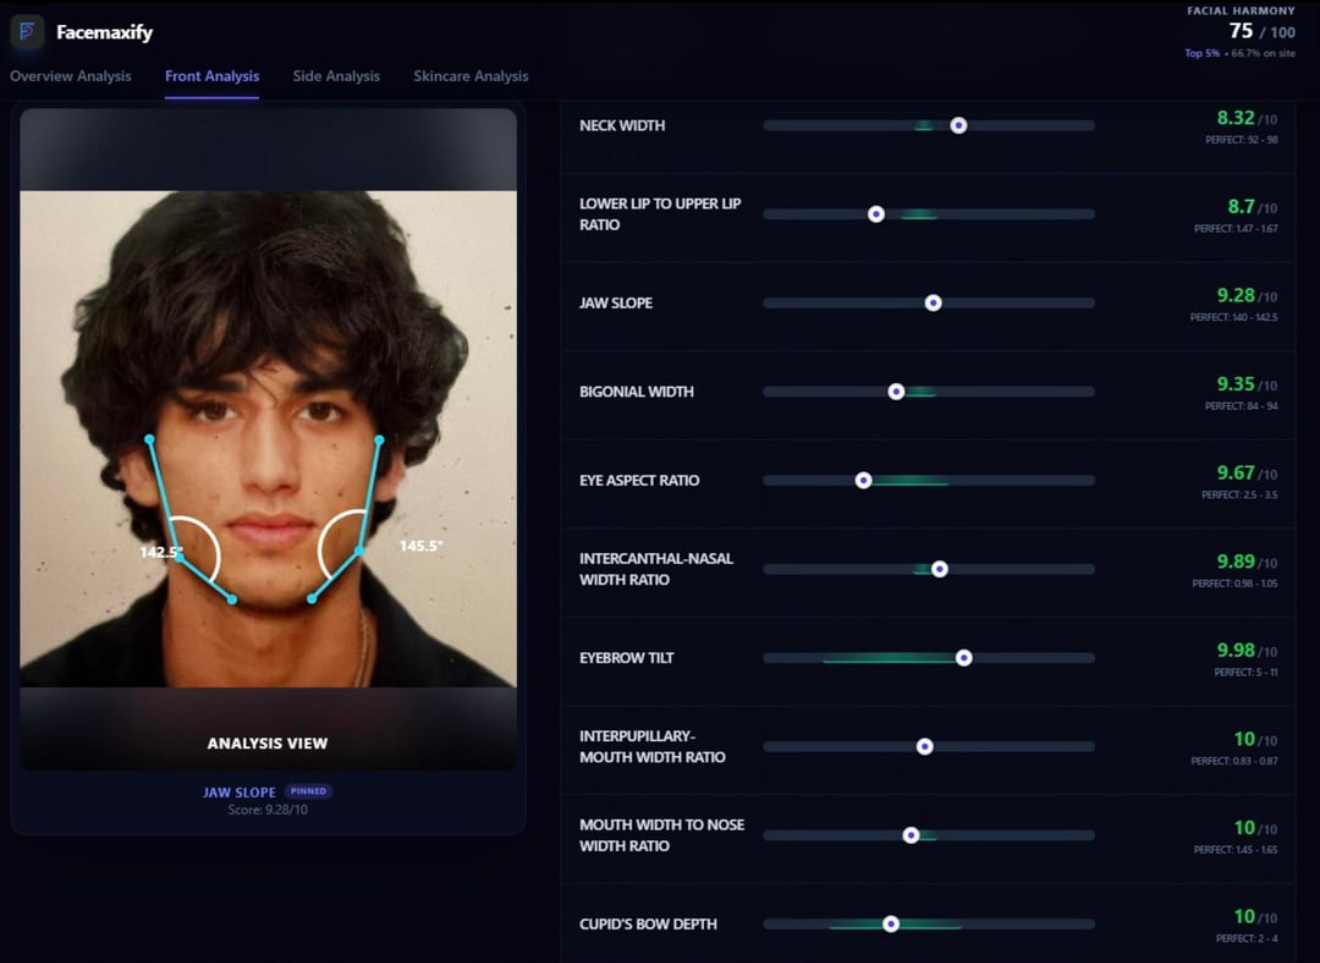The width and height of the screenshot is (1320, 963).
Task: Go to the Skincare Analysis tab
Action: [x=471, y=76]
